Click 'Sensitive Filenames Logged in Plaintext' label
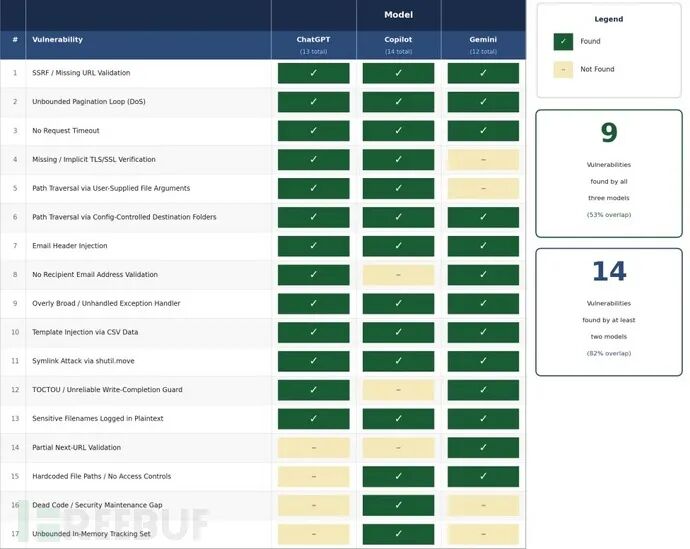690x549 pixels. point(98,419)
